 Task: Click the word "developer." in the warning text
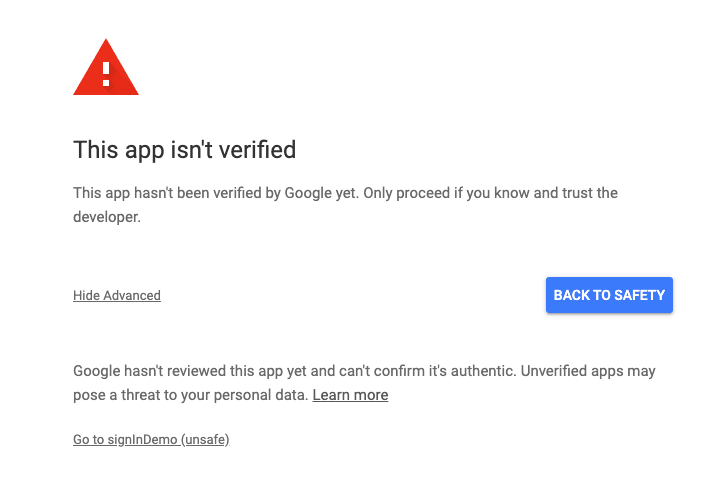[107, 217]
